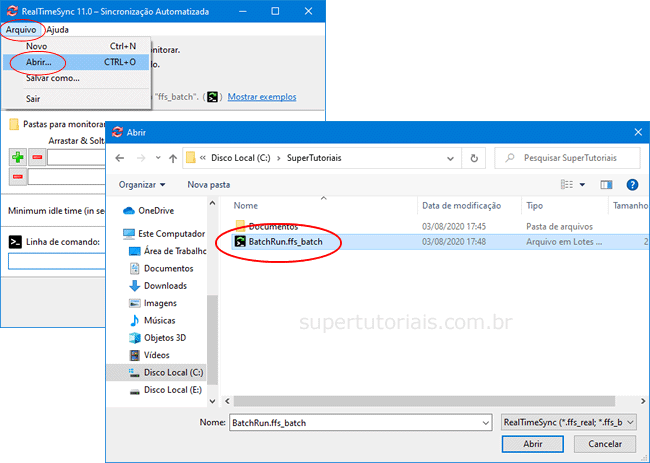Click the red minus remove-folder icon

tap(37, 157)
